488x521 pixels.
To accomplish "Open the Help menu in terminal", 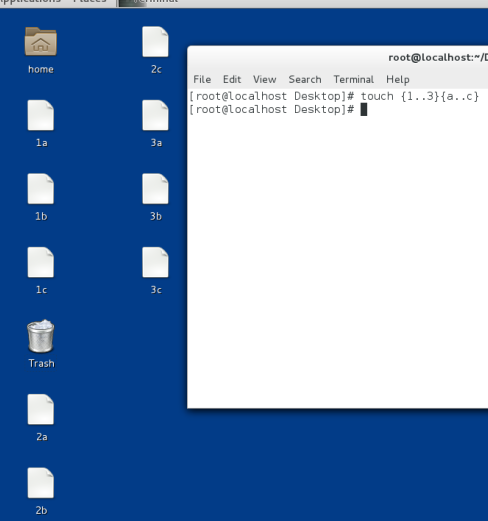I will (x=398, y=79).
